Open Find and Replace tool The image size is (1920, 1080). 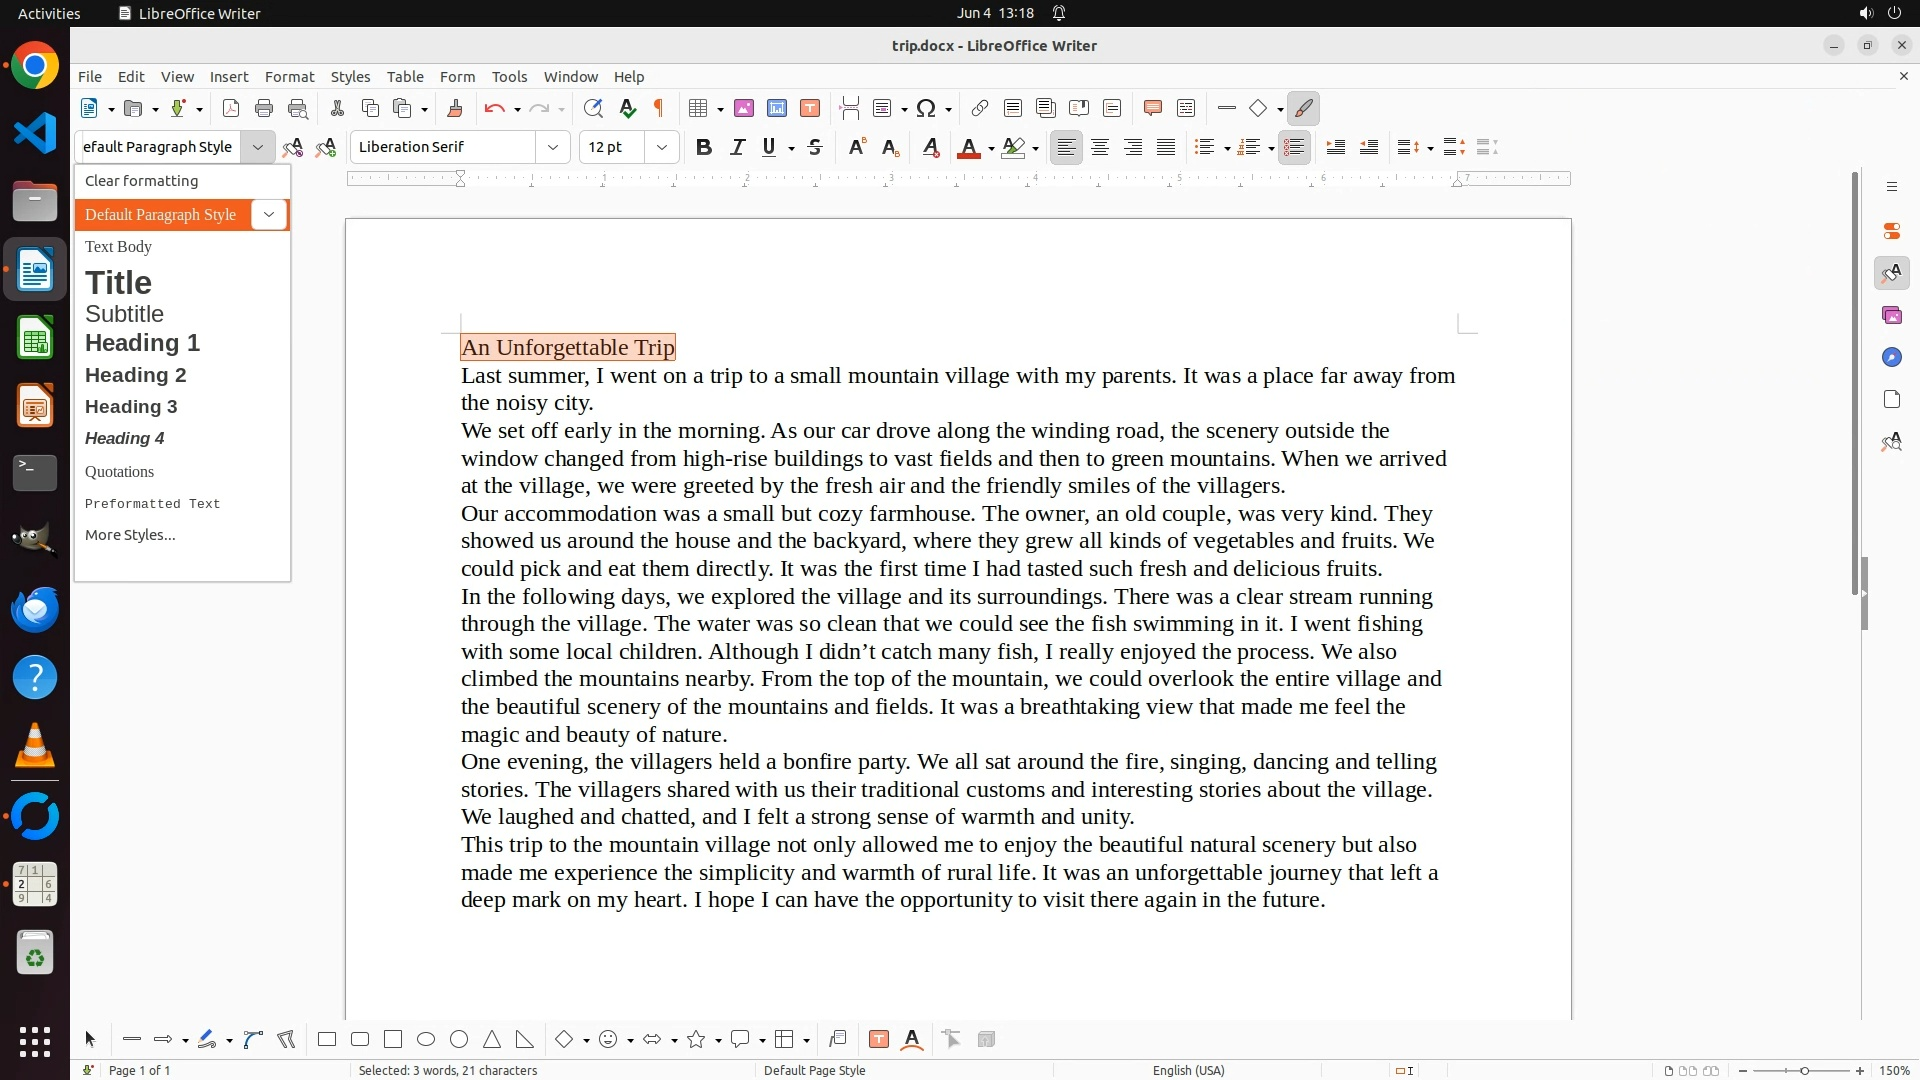[x=593, y=109]
